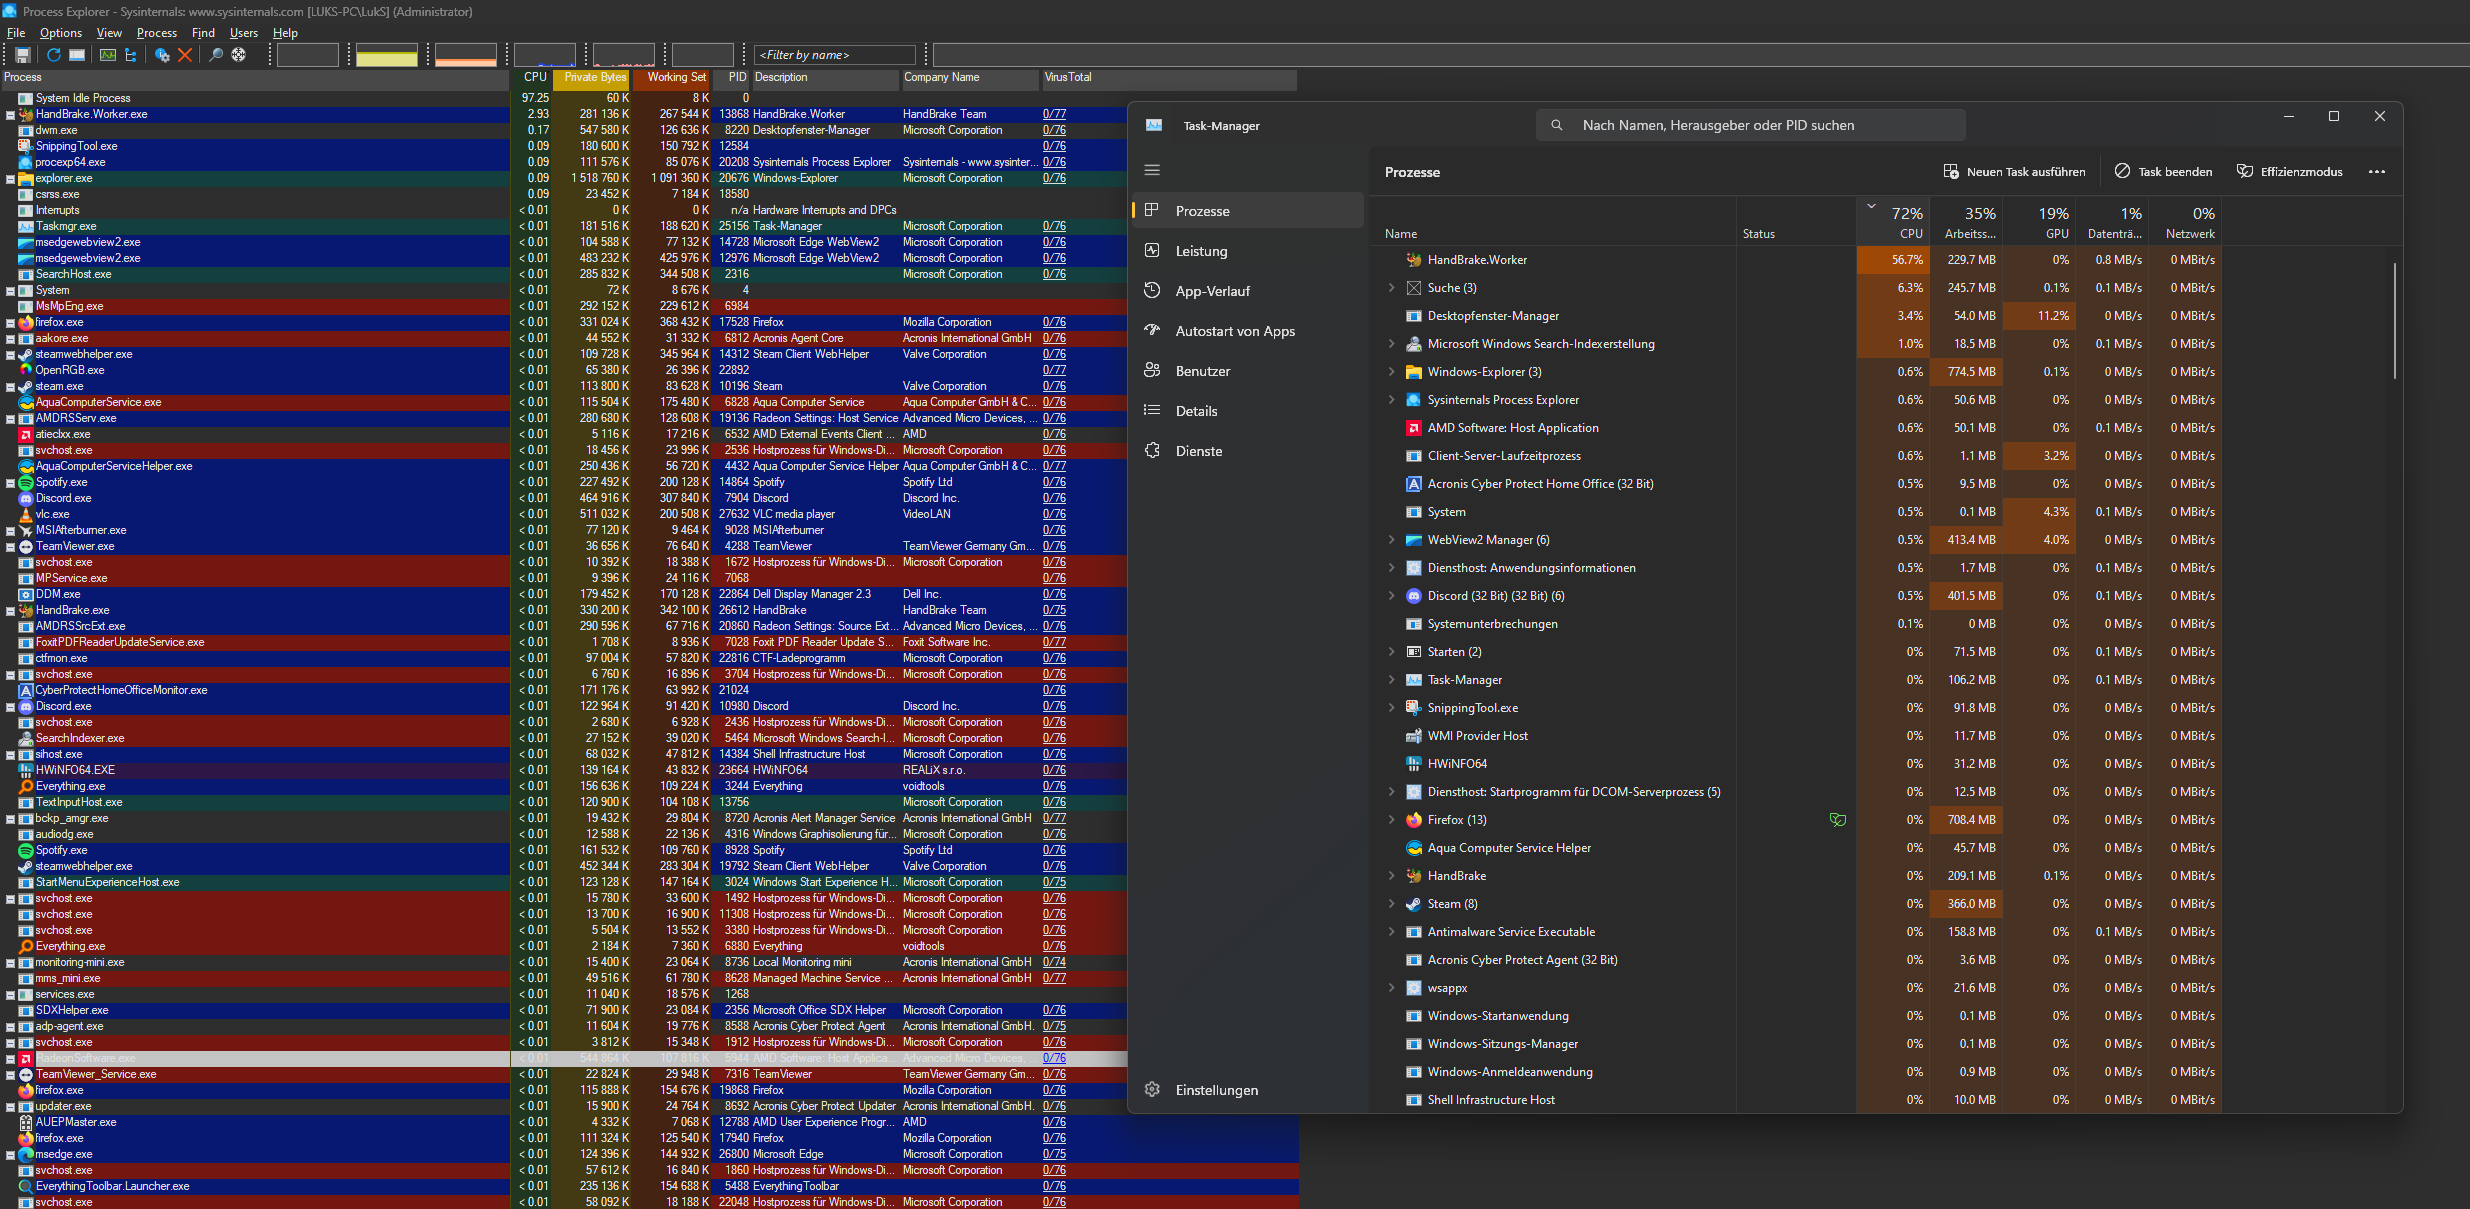Image resolution: width=2470 pixels, height=1209 pixels.
Task: Click the orange physical memory mini graph
Action: tap(466, 55)
